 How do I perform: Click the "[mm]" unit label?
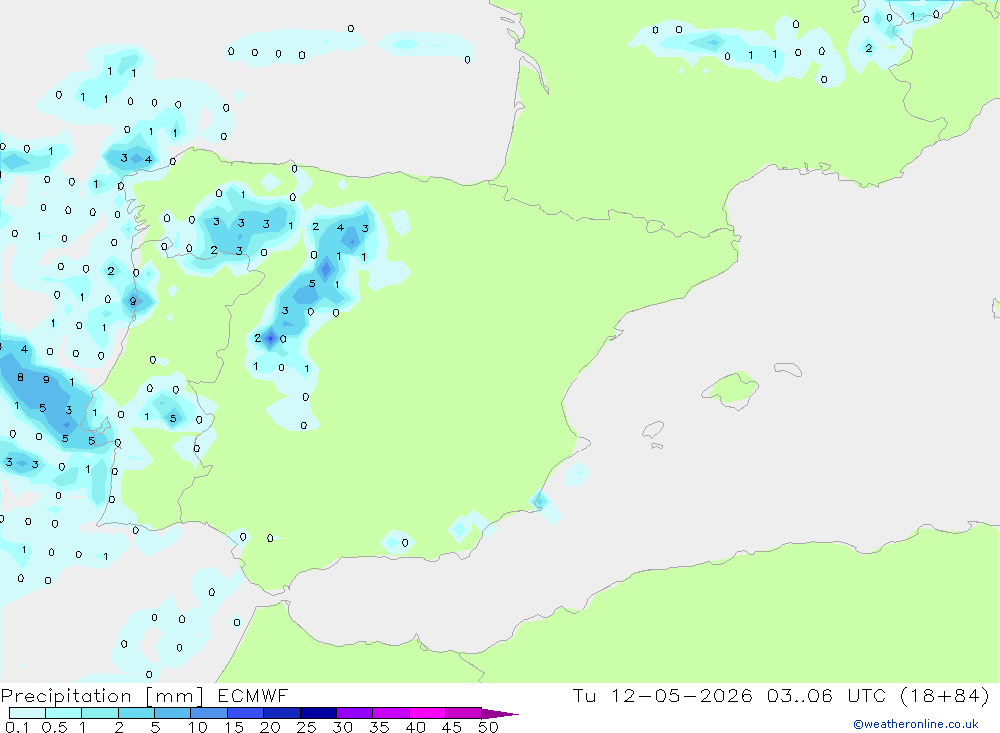click(175, 696)
